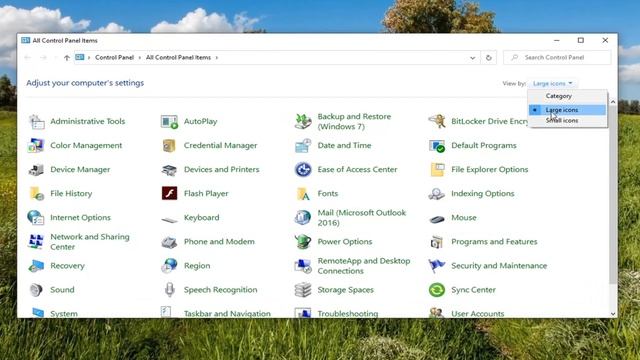Click the BitLocker Drive Encryption icon
640x360 pixels.
point(437,122)
